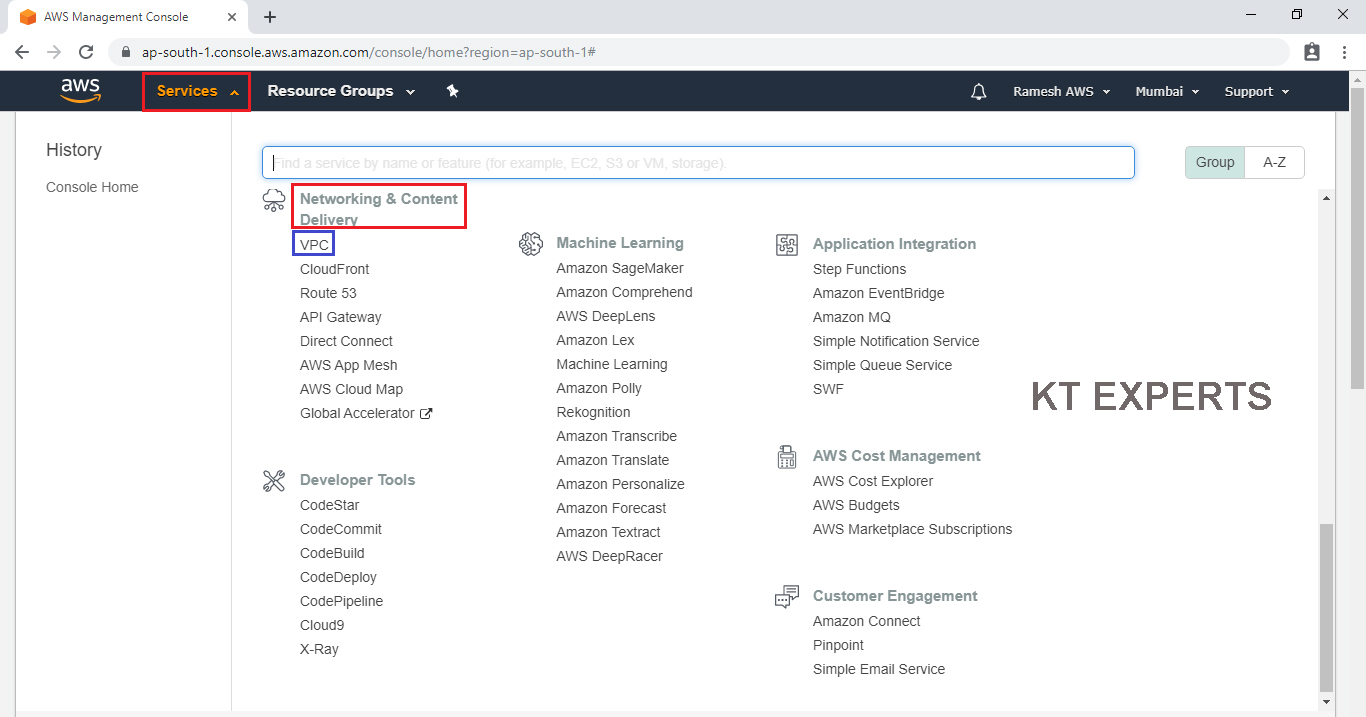Image resolution: width=1366 pixels, height=717 pixels.
Task: Open Amazon EventBridge
Action: tap(878, 293)
